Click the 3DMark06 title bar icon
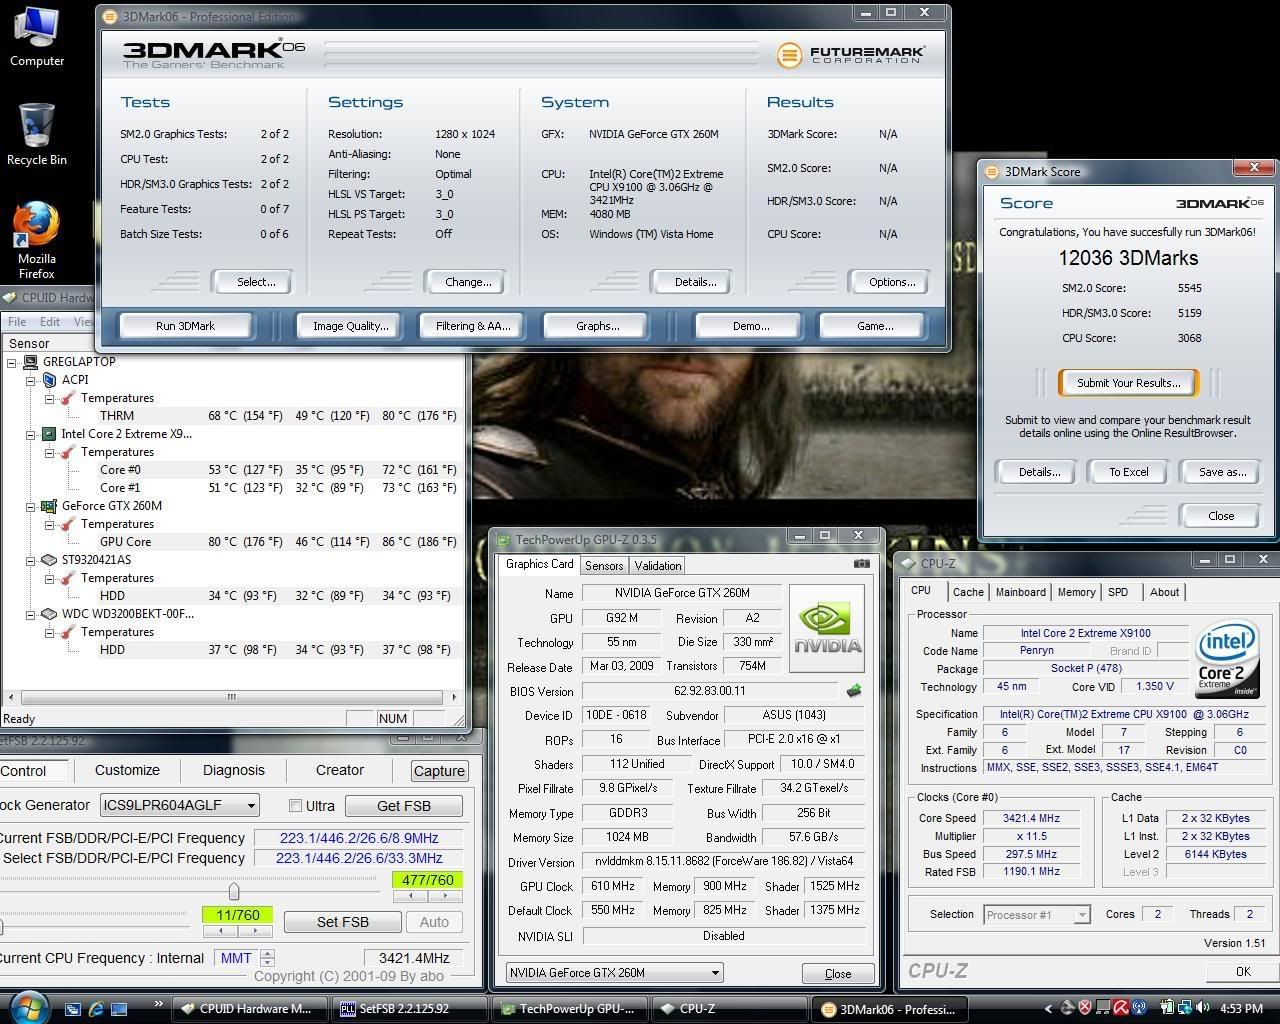 click(110, 16)
